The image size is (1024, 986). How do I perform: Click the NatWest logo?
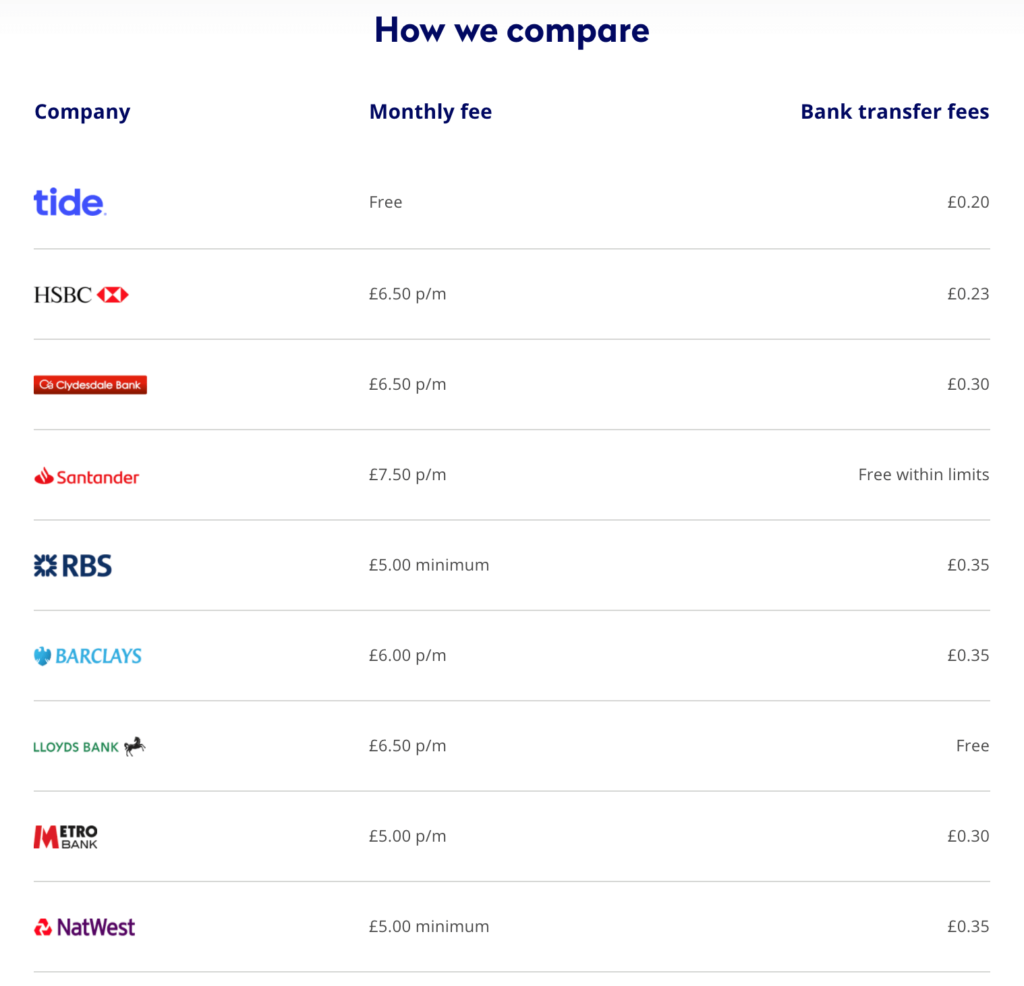pos(84,927)
